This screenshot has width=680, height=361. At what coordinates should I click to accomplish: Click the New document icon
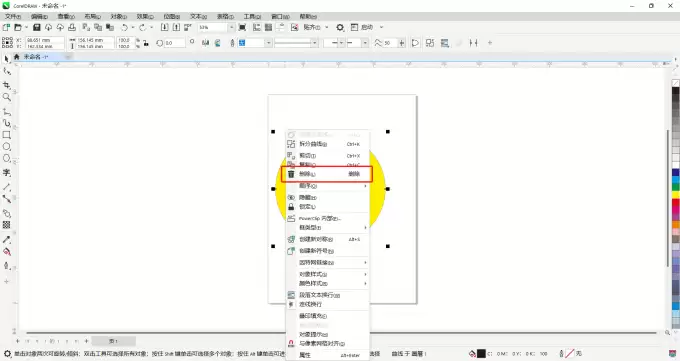pyautogui.click(x=6, y=27)
